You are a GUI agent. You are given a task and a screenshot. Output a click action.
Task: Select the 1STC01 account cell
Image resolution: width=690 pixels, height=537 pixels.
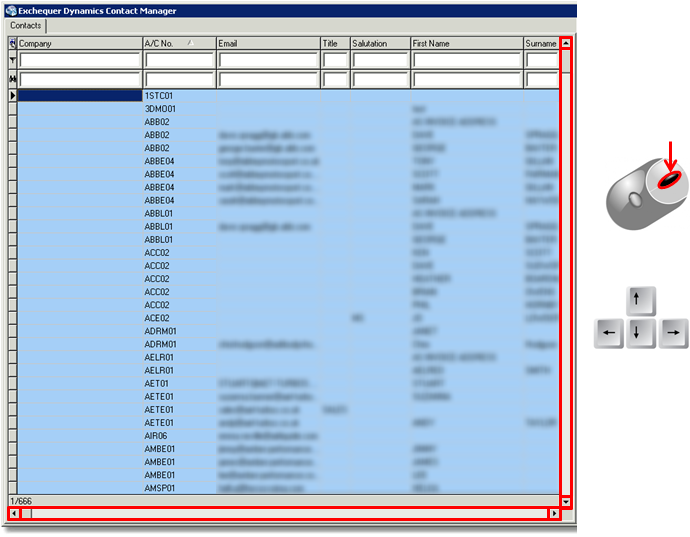(180, 96)
